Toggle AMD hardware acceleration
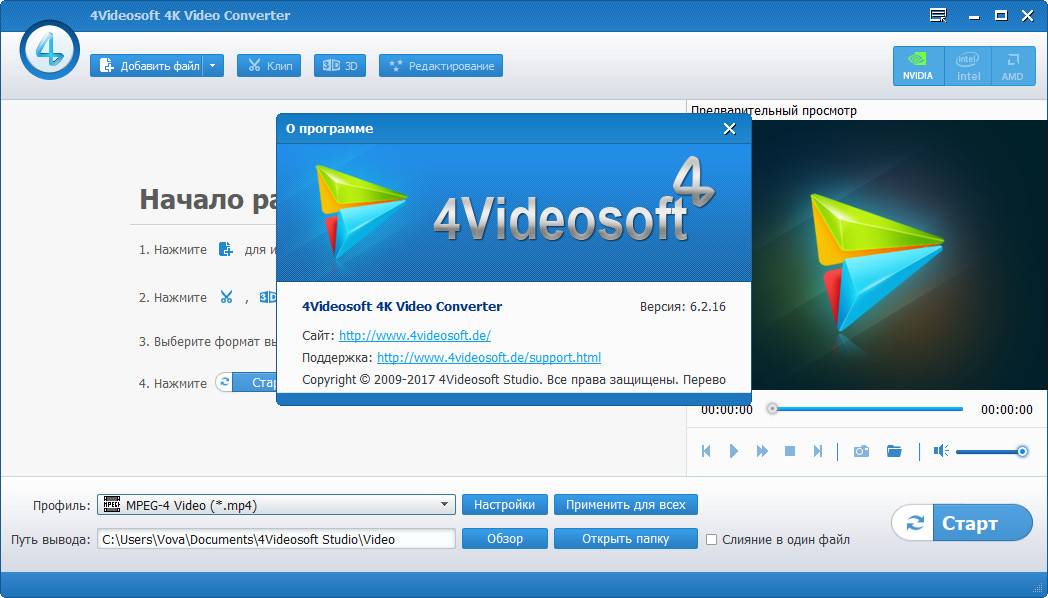Viewport: 1048px width, 598px height. click(x=1013, y=66)
